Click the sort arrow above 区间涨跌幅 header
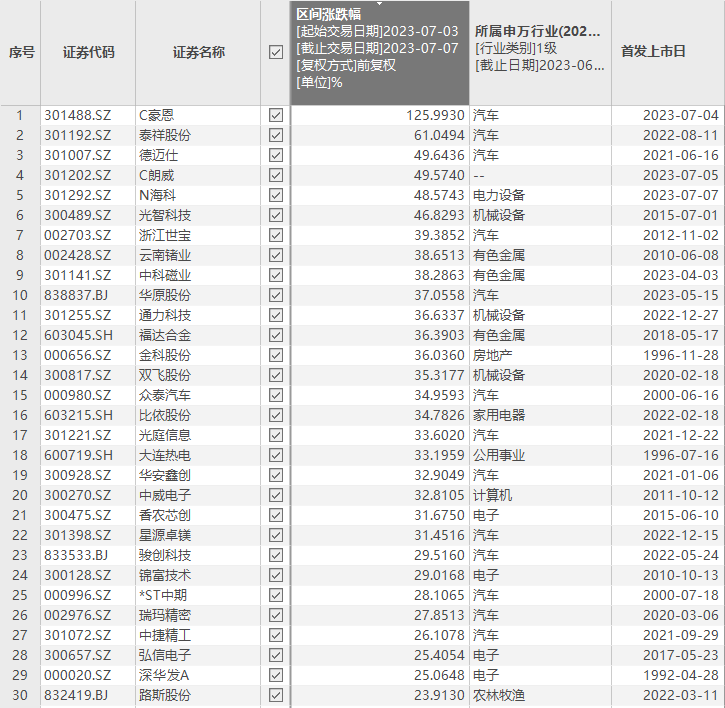Screen dimensions: 725x708 pos(379,4)
